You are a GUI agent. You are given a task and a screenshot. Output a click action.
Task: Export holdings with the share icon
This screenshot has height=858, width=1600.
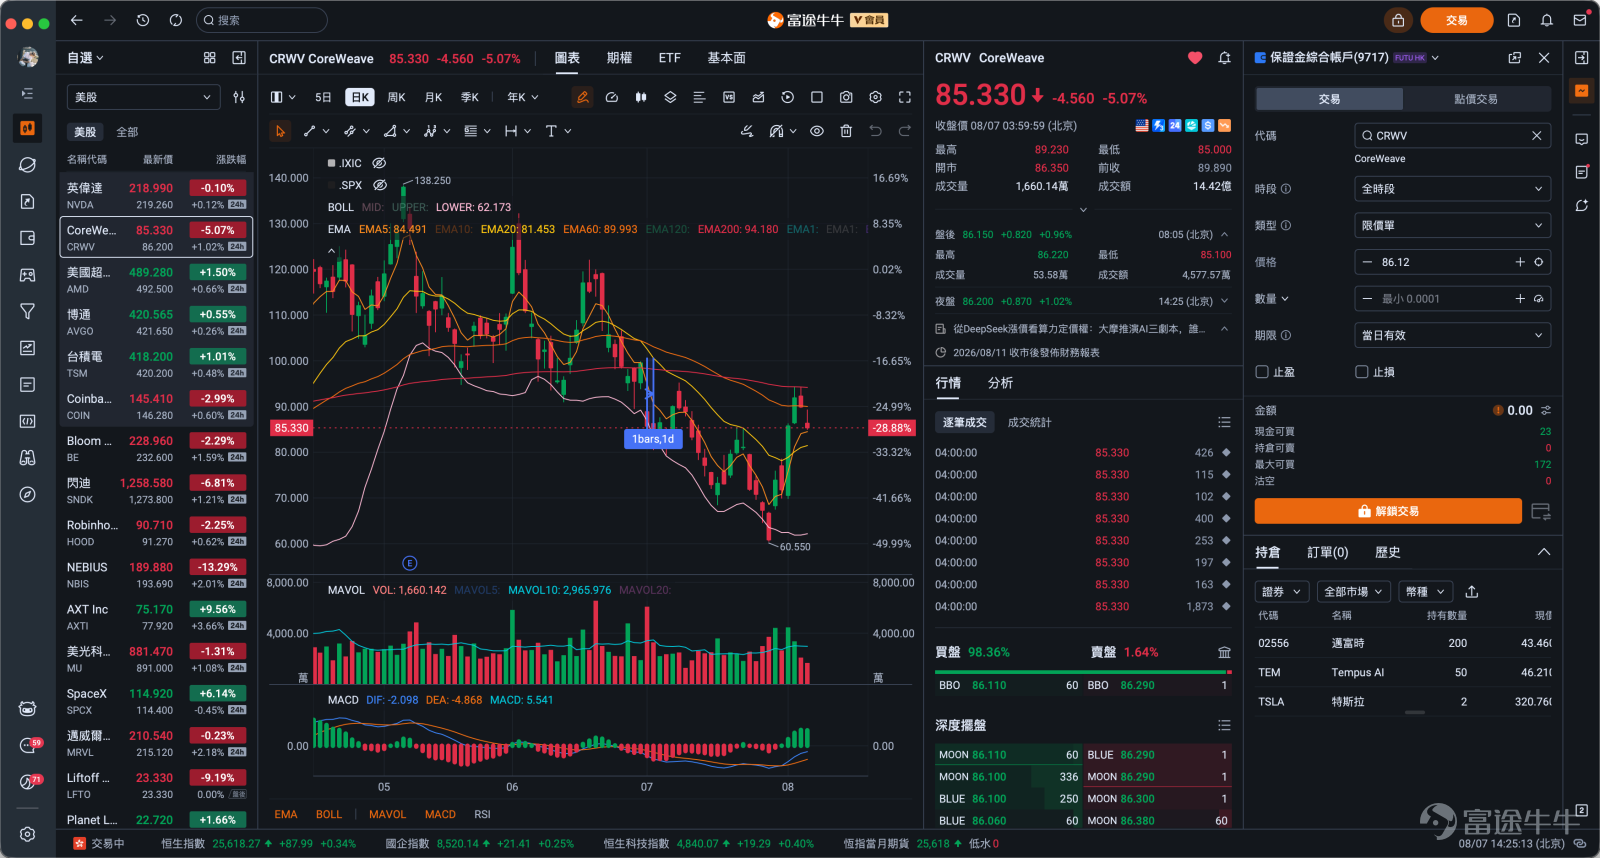[1471, 591]
